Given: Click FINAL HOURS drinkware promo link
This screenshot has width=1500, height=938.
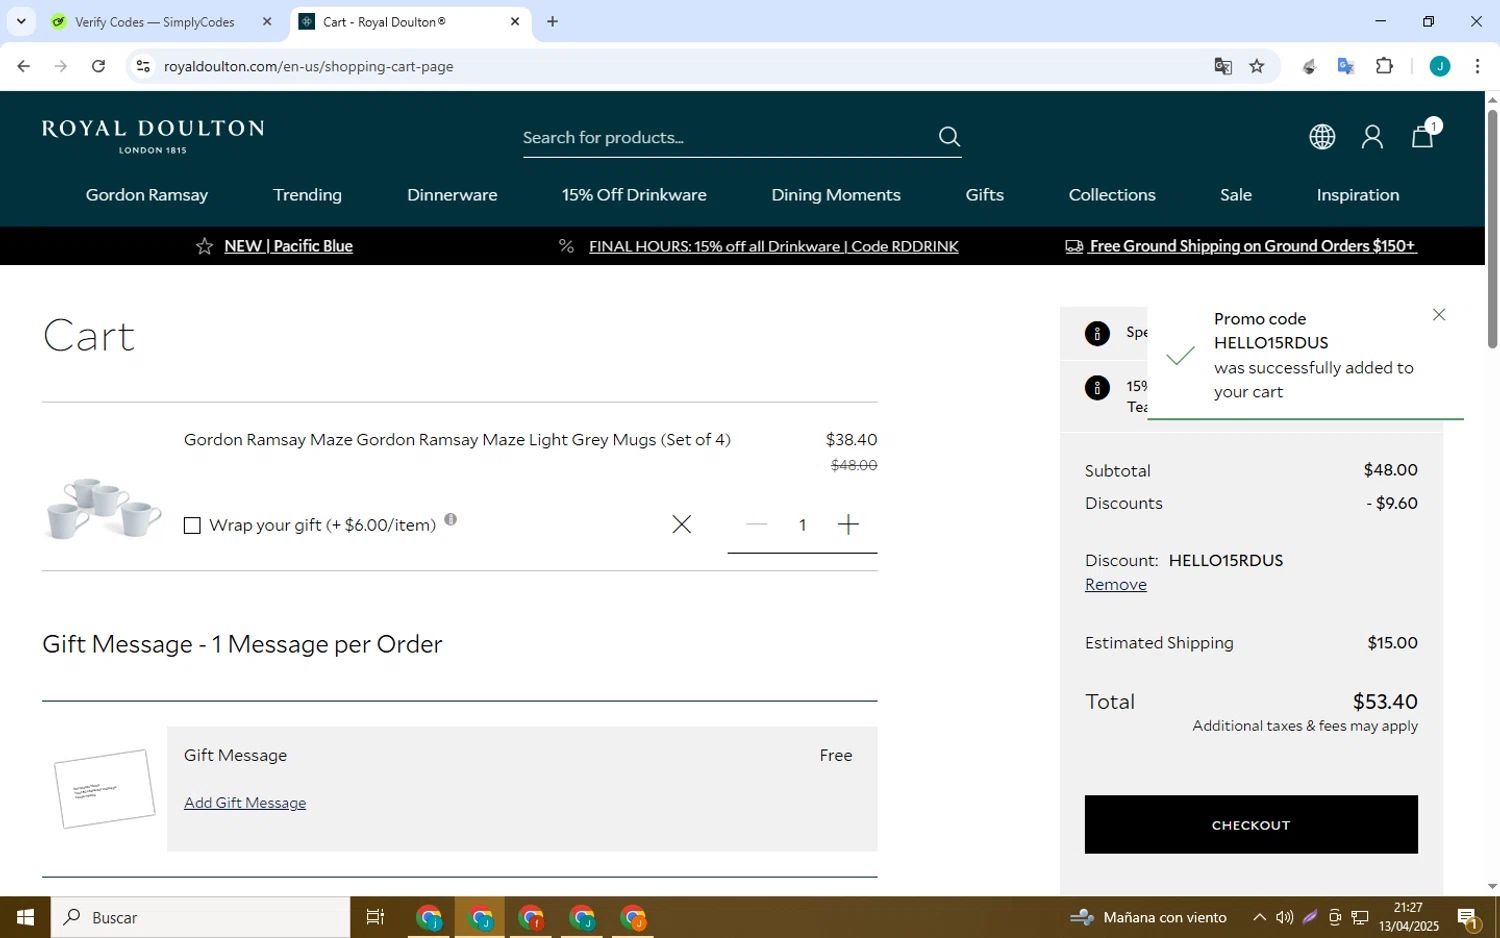Looking at the screenshot, I should pyautogui.click(x=773, y=246).
